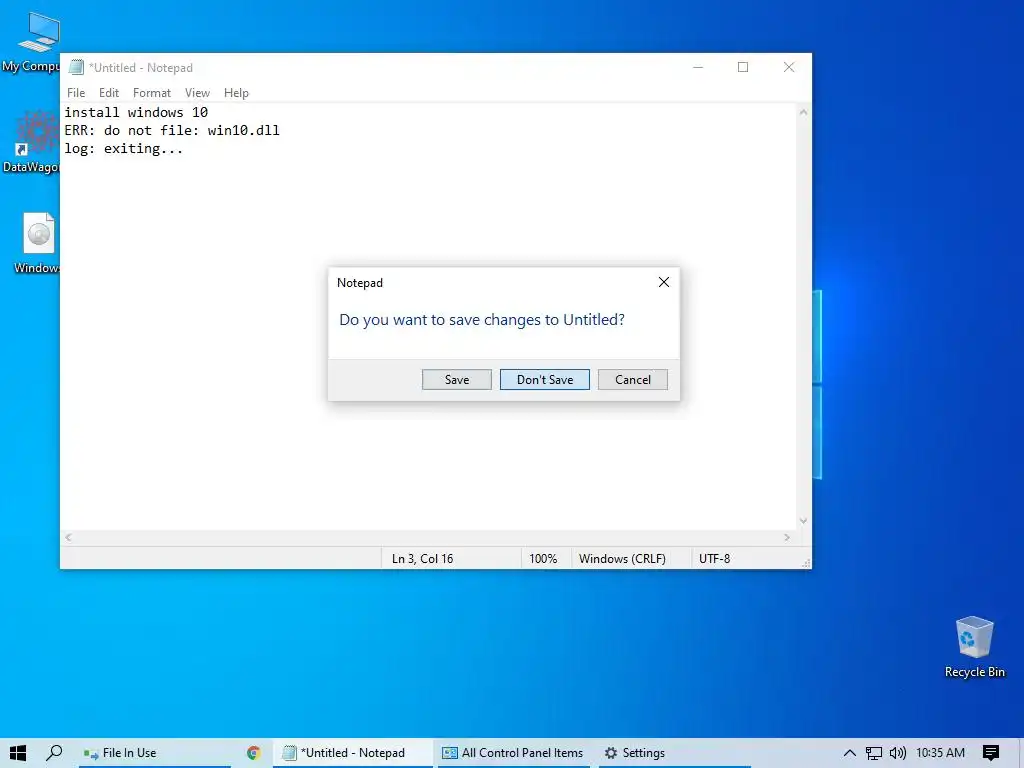
Task: Choose Don't Save in the dialog
Action: coord(545,379)
